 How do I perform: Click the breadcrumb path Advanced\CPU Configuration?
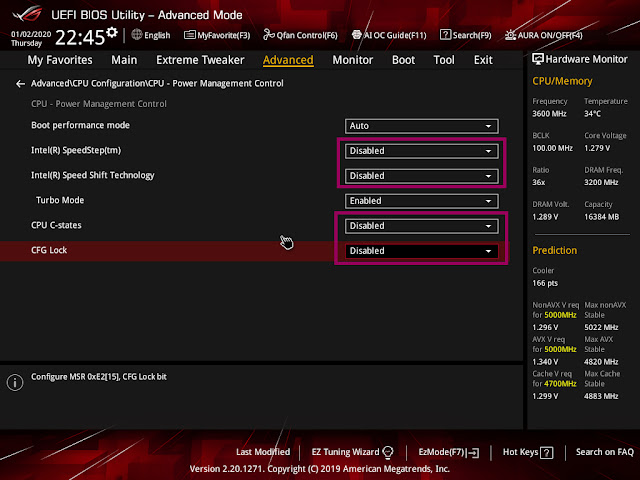coord(88,83)
